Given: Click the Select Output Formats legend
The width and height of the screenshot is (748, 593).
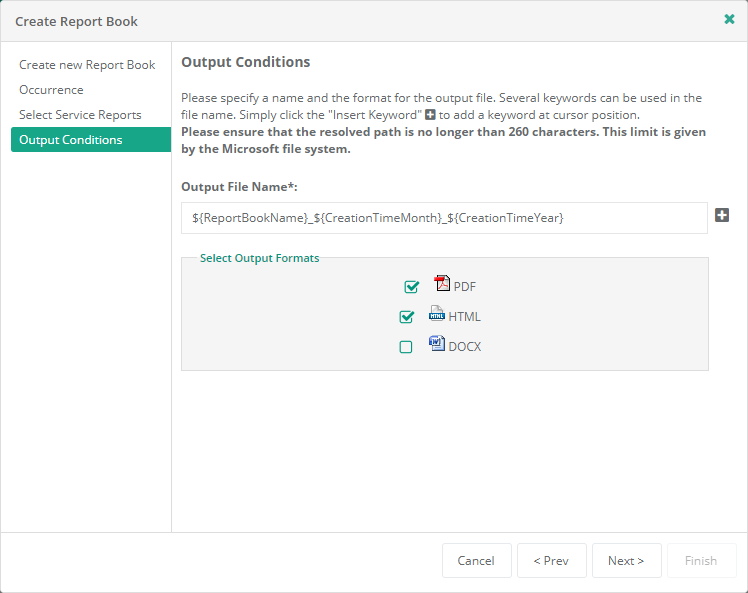Looking at the screenshot, I should (259, 258).
